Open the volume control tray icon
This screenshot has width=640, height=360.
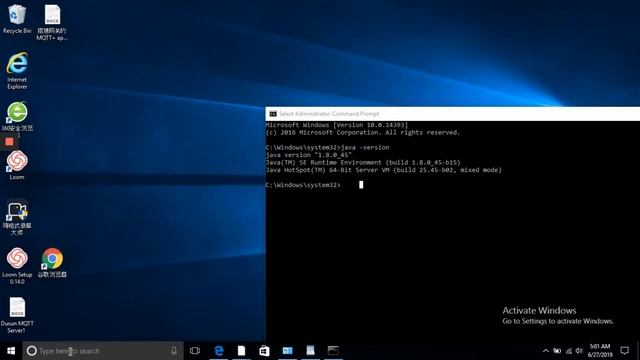579,351
